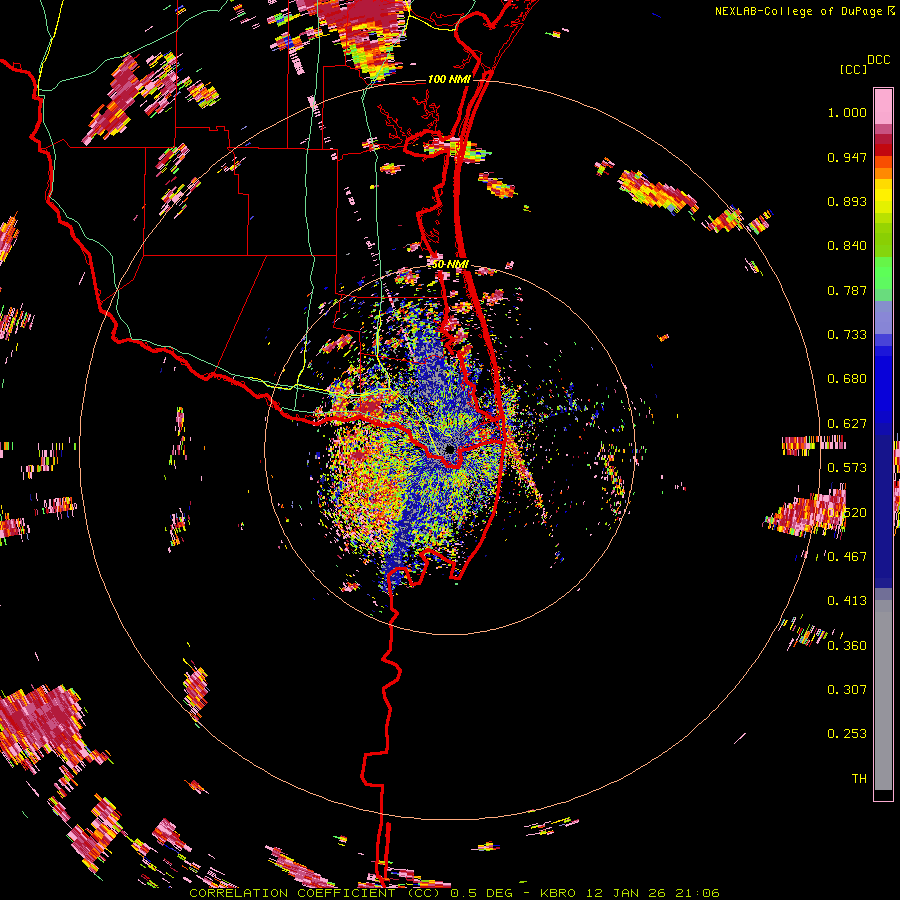Pick the gray lower segment of color bar

coord(883,695)
